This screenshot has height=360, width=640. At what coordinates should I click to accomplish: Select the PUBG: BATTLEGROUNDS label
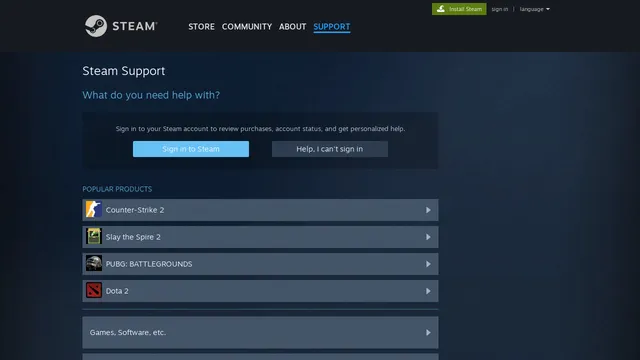point(149,264)
